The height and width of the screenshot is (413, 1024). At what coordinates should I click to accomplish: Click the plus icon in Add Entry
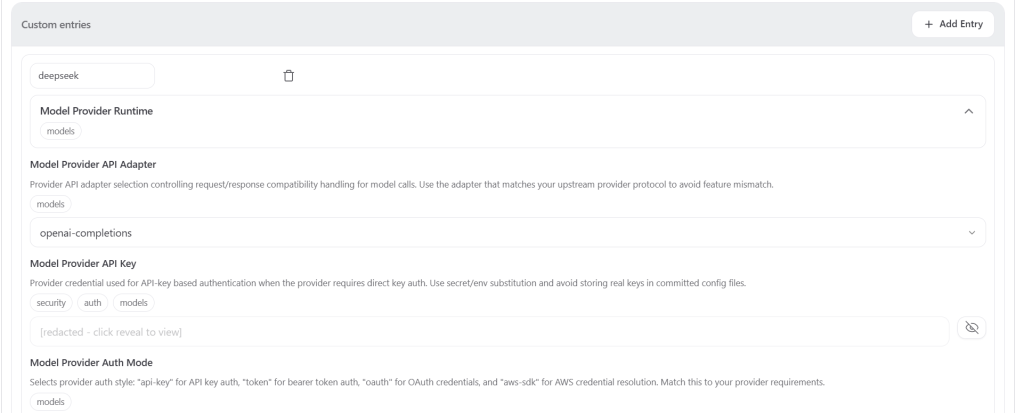(x=929, y=24)
